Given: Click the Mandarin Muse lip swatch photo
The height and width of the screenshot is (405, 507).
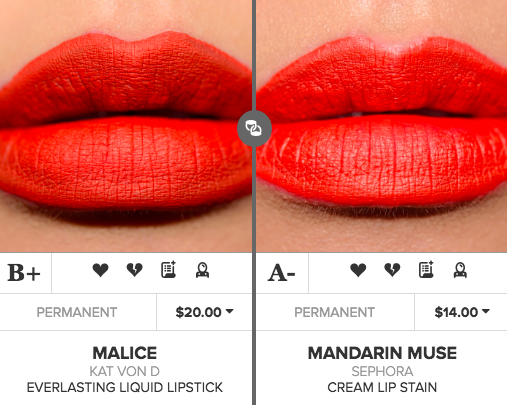Looking at the screenshot, I should [382, 126].
